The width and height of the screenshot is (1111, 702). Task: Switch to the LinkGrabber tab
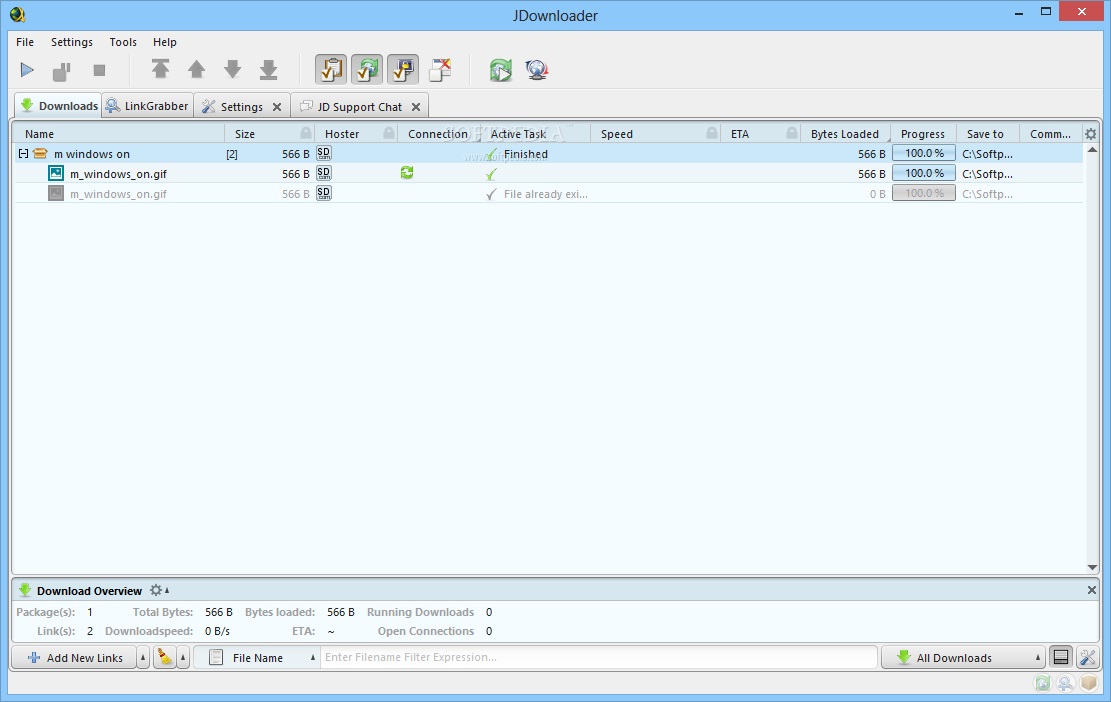147,106
